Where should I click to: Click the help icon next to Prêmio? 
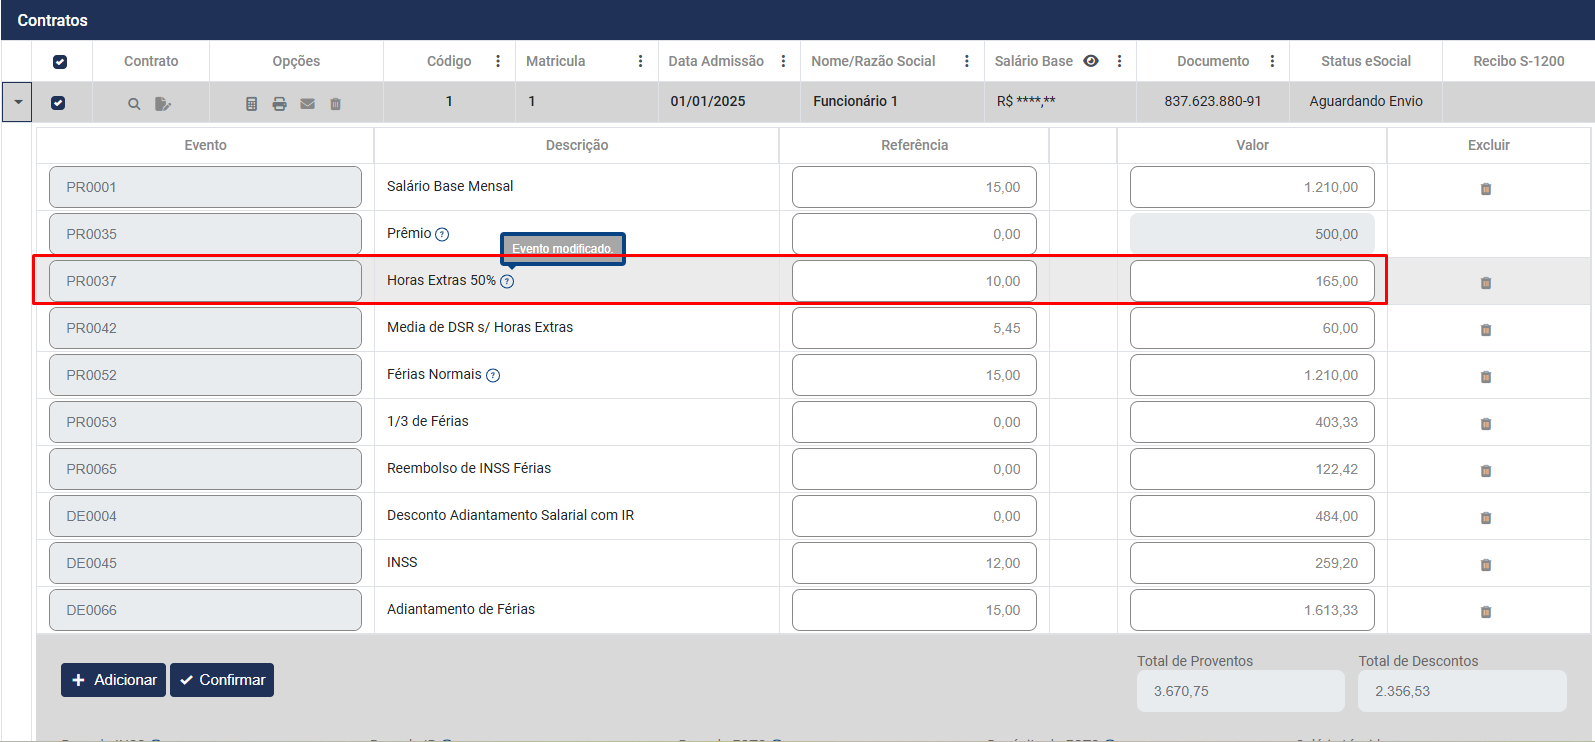[442, 234]
